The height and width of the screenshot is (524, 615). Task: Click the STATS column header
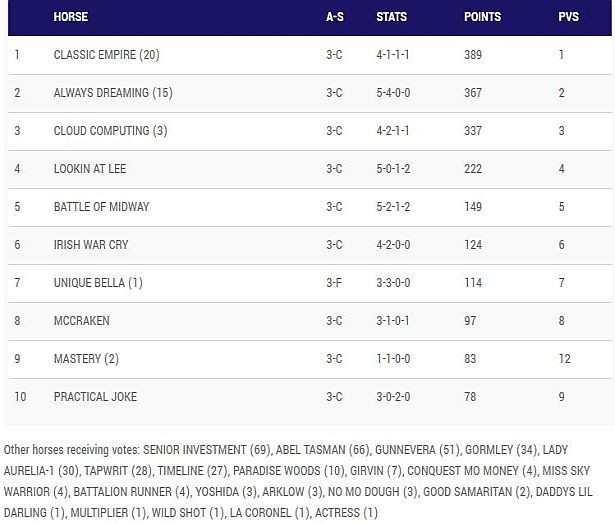(x=391, y=17)
